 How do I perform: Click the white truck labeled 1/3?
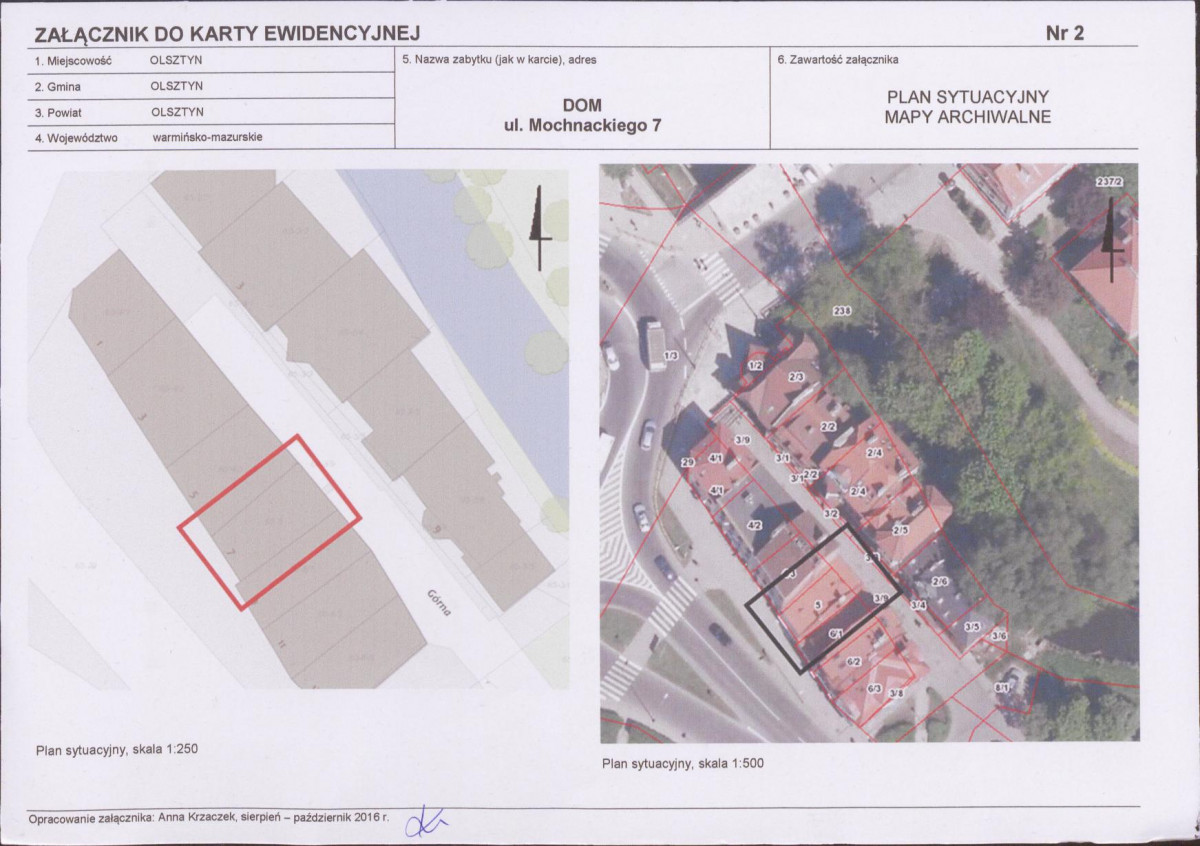click(x=657, y=346)
